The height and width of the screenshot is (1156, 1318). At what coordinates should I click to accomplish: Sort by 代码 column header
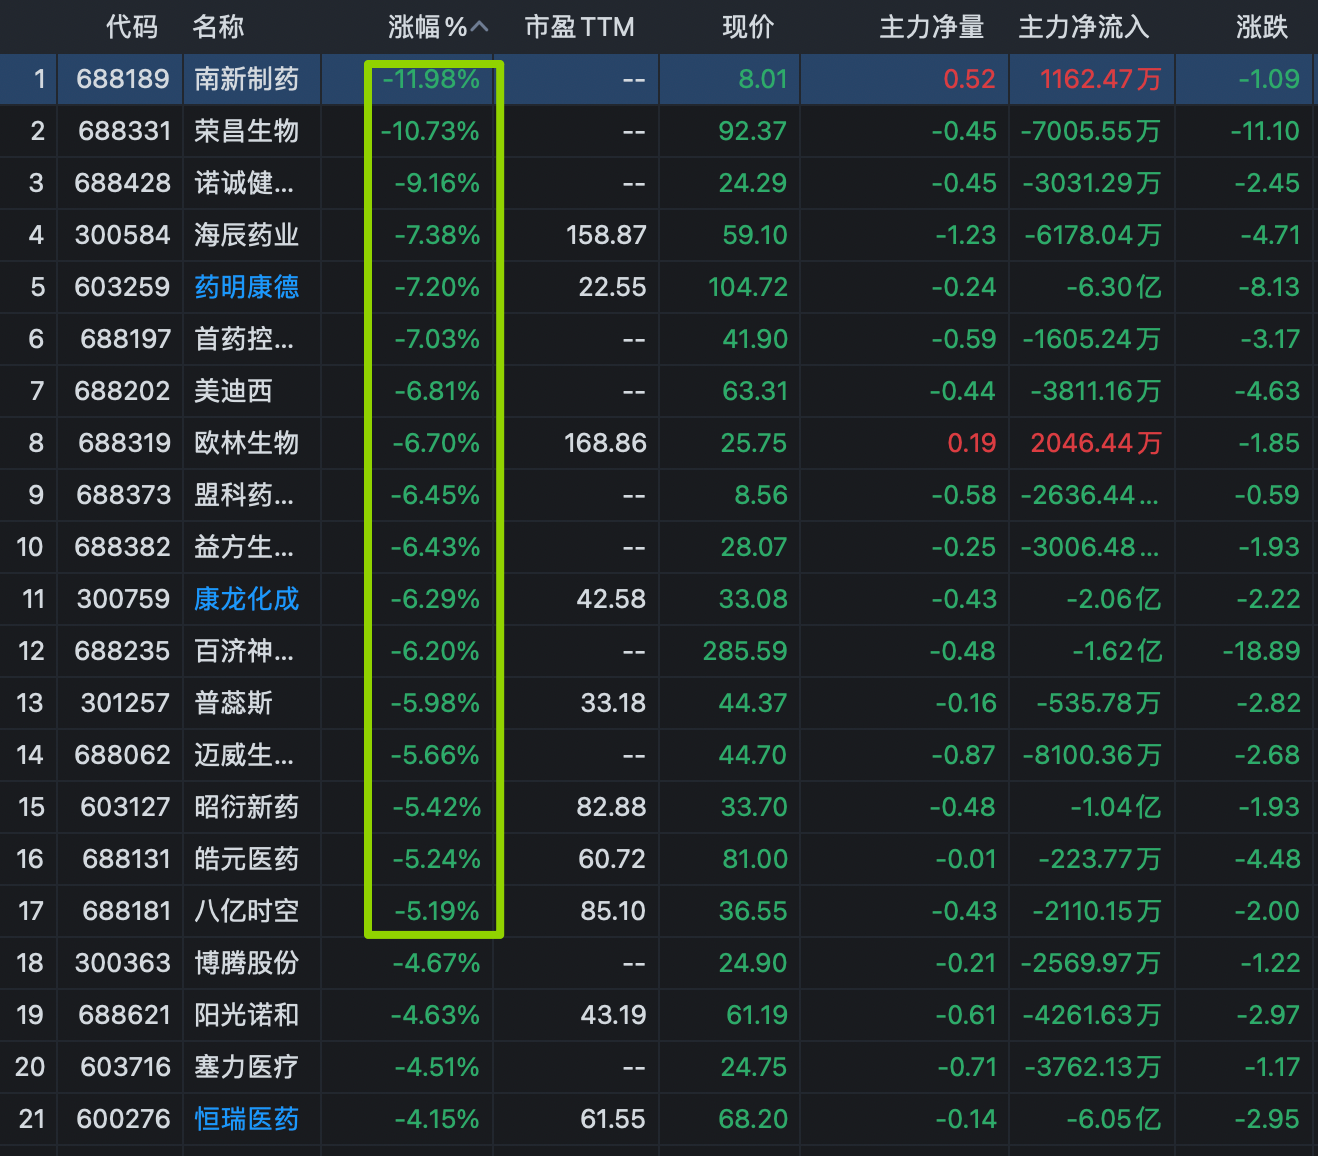pos(132,27)
